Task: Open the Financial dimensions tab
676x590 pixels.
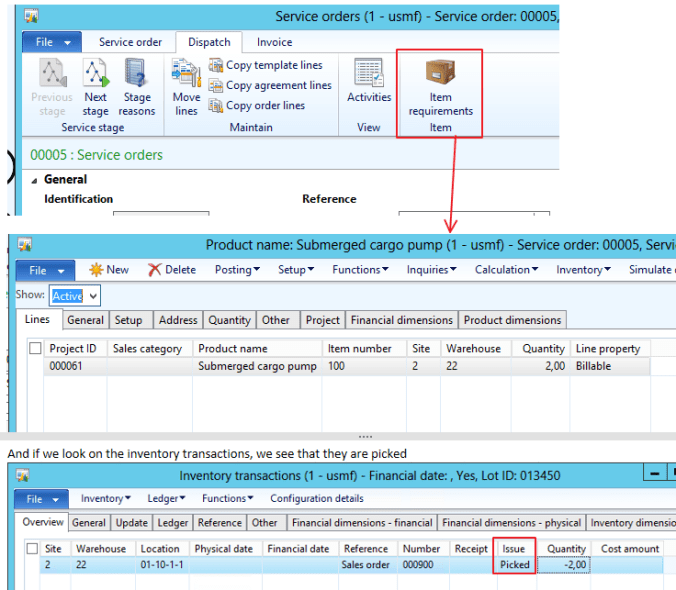Action: pos(401,320)
